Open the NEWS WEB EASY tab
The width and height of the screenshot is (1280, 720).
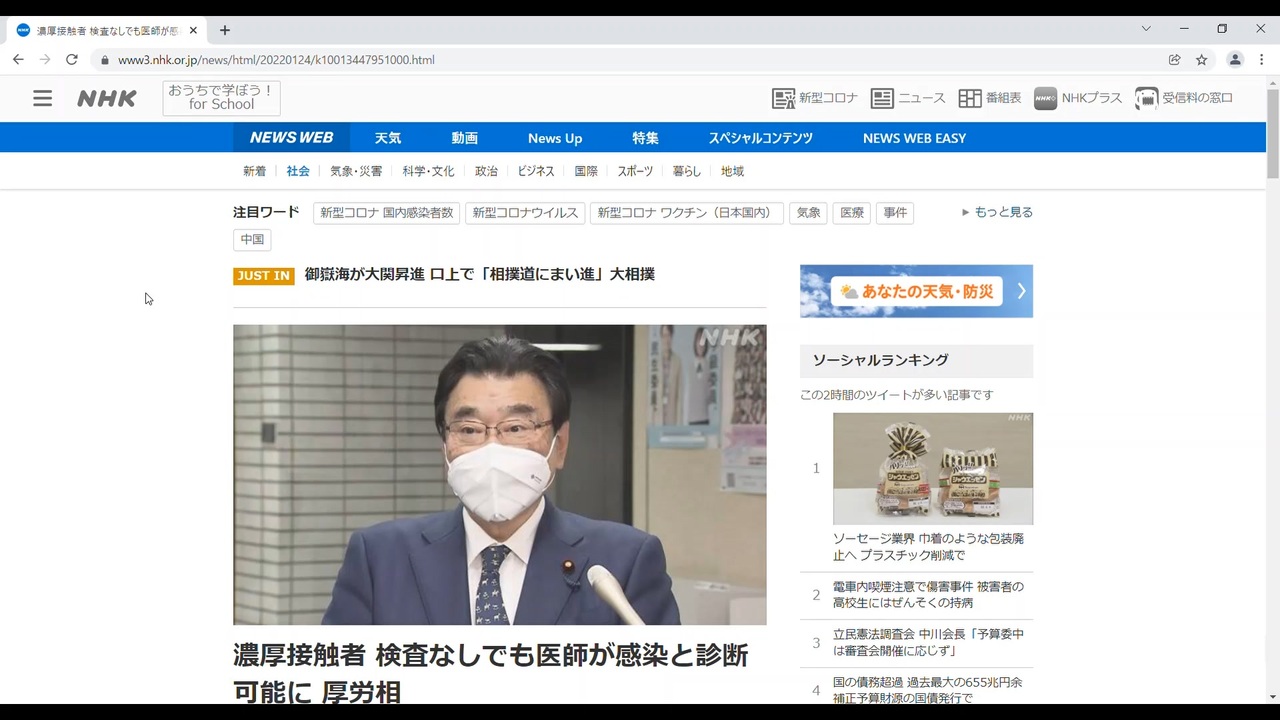click(x=914, y=138)
